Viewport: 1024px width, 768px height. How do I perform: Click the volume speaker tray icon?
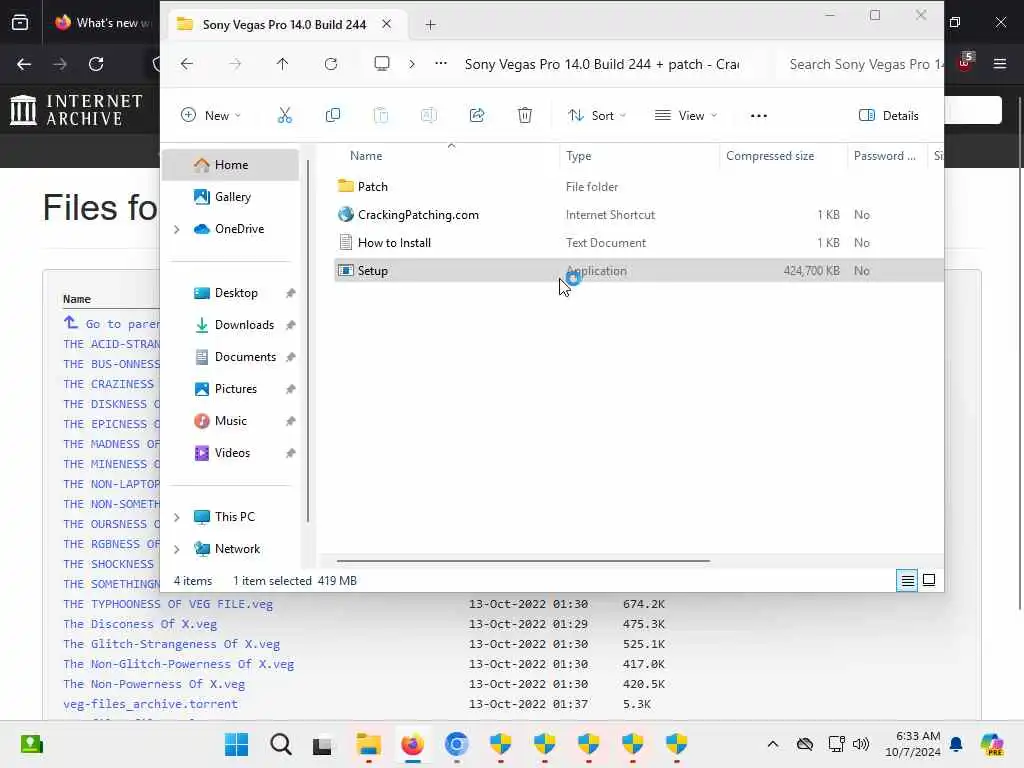[861, 744]
